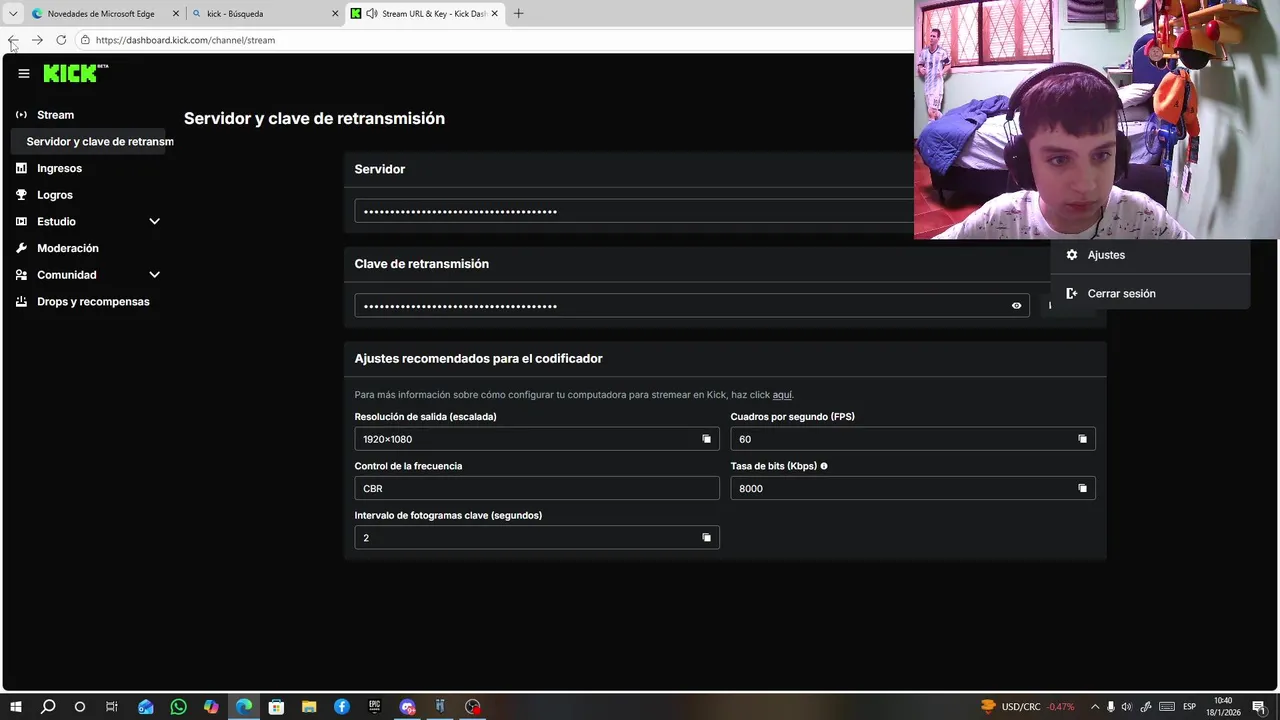1280x720 pixels.
Task: Open Copilot from the taskbar
Action: [x=211, y=707]
